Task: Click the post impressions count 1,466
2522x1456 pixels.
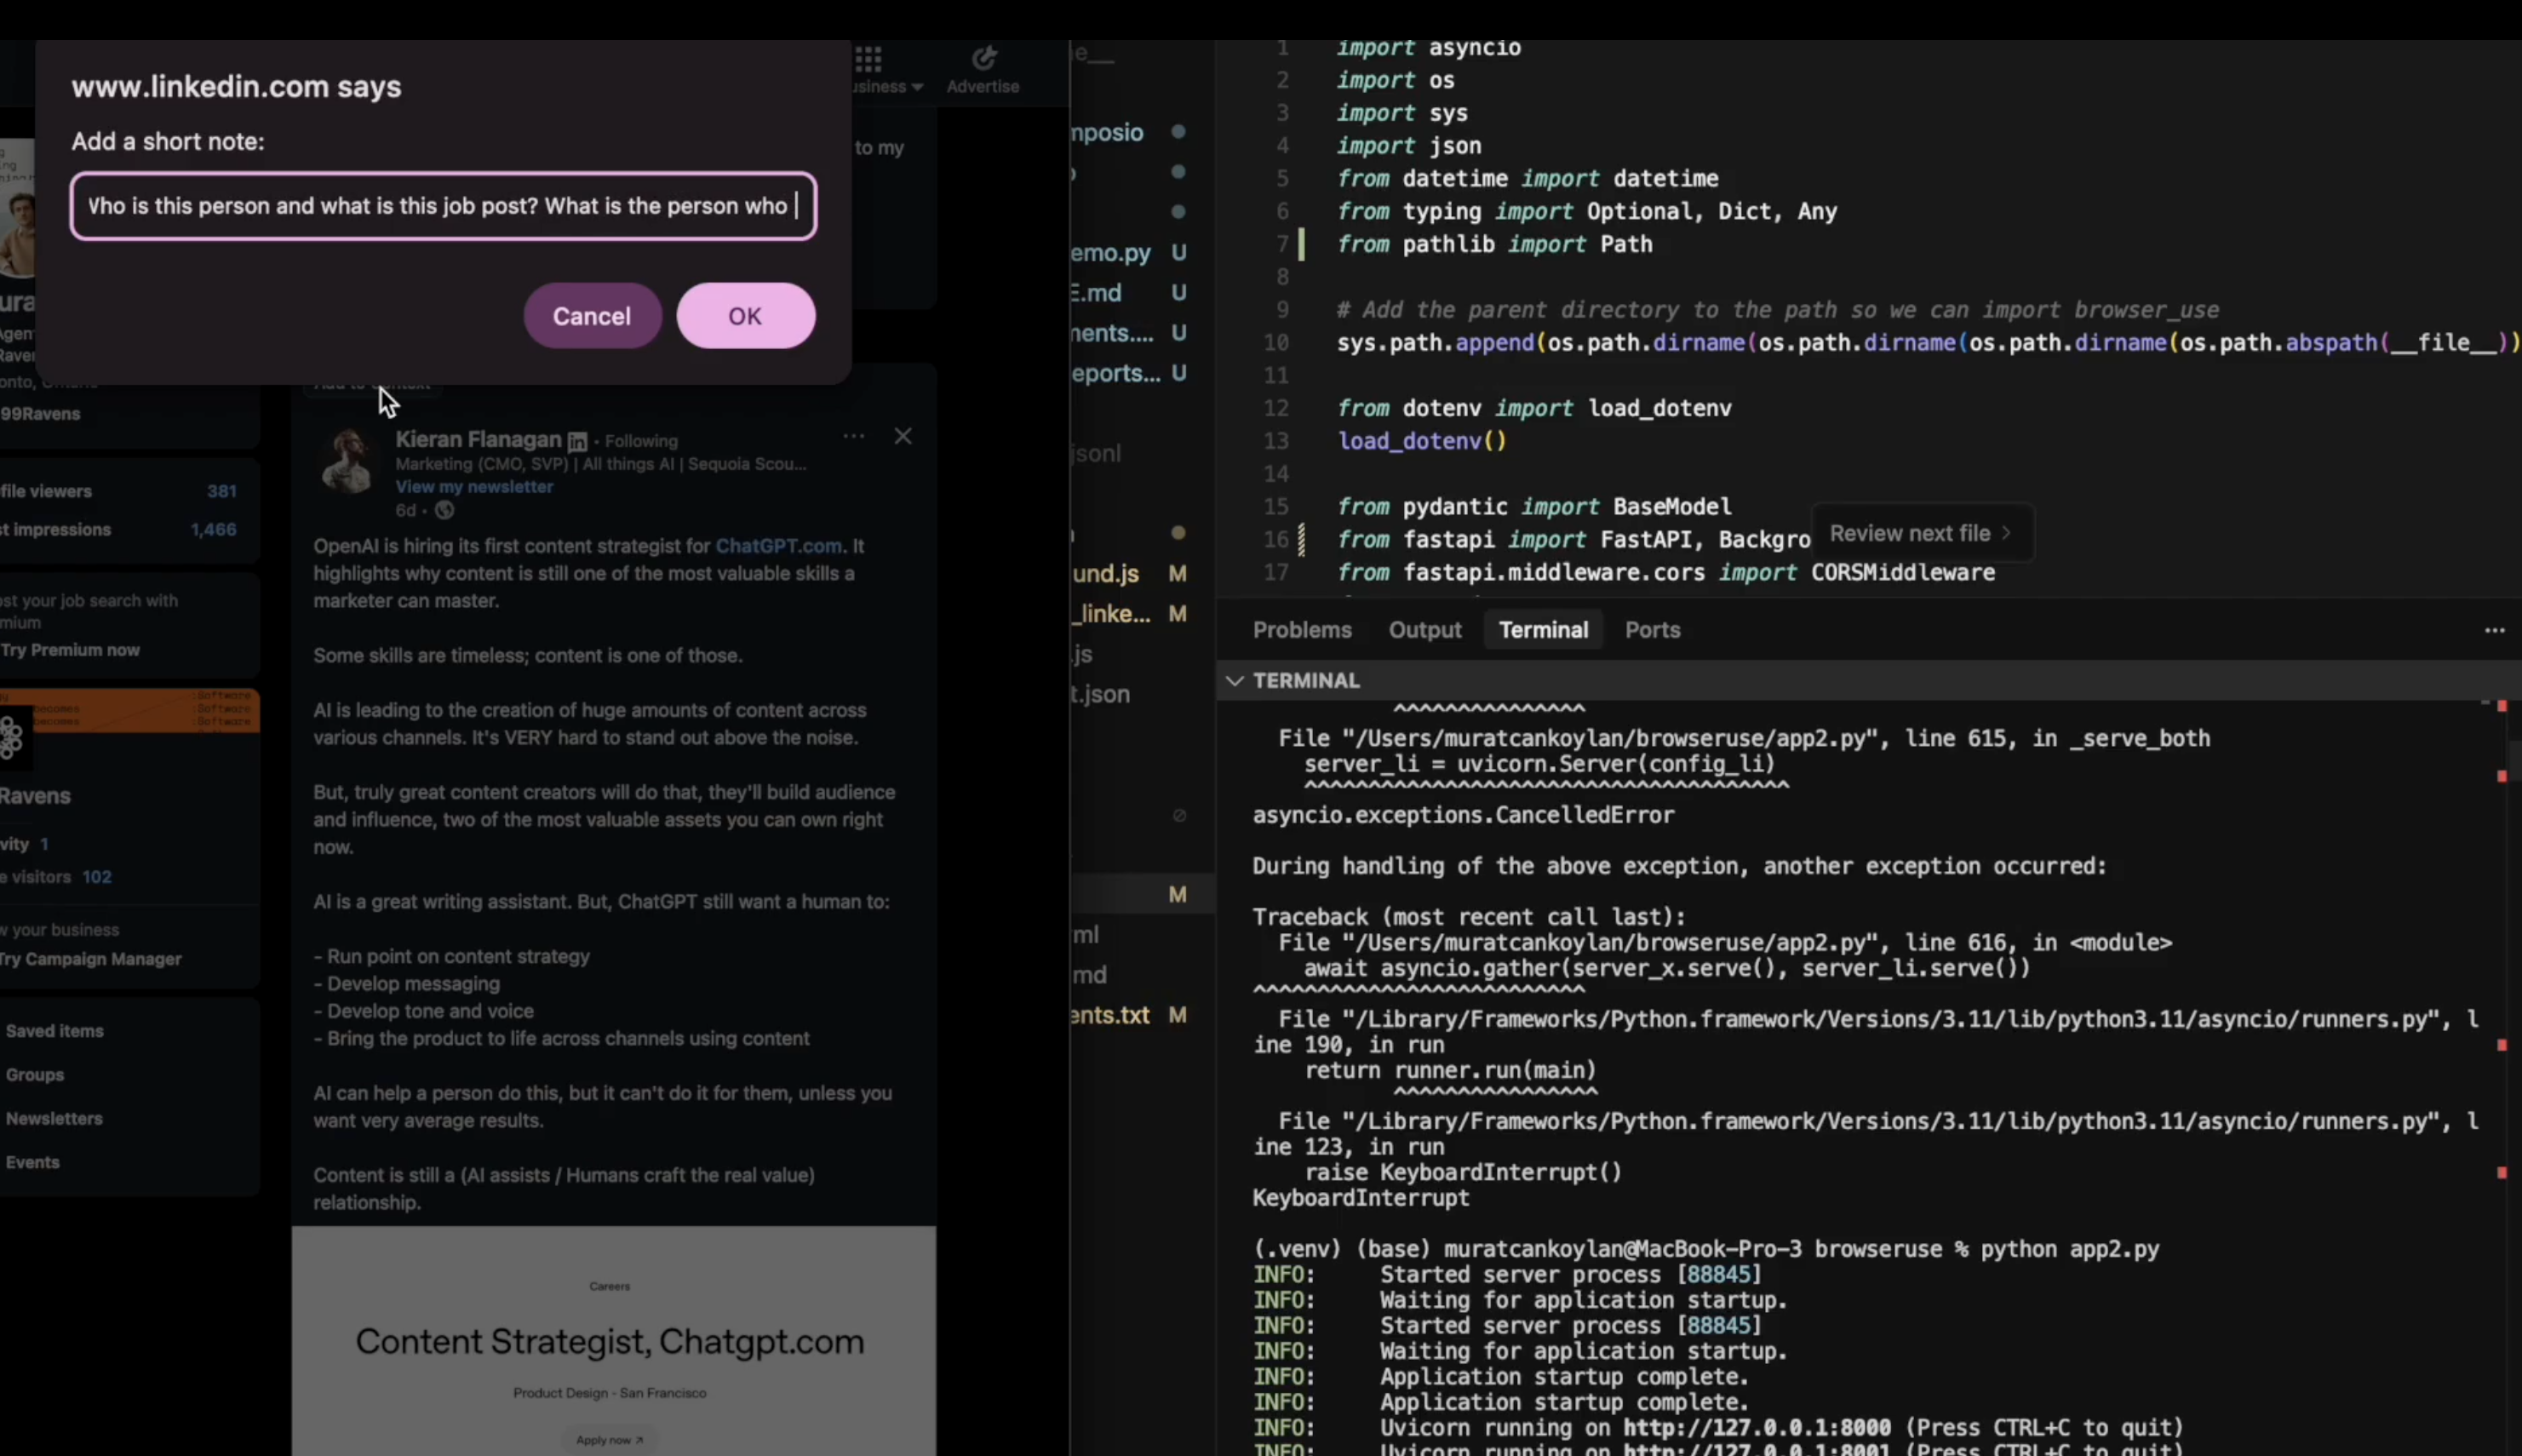Action: pyautogui.click(x=214, y=530)
